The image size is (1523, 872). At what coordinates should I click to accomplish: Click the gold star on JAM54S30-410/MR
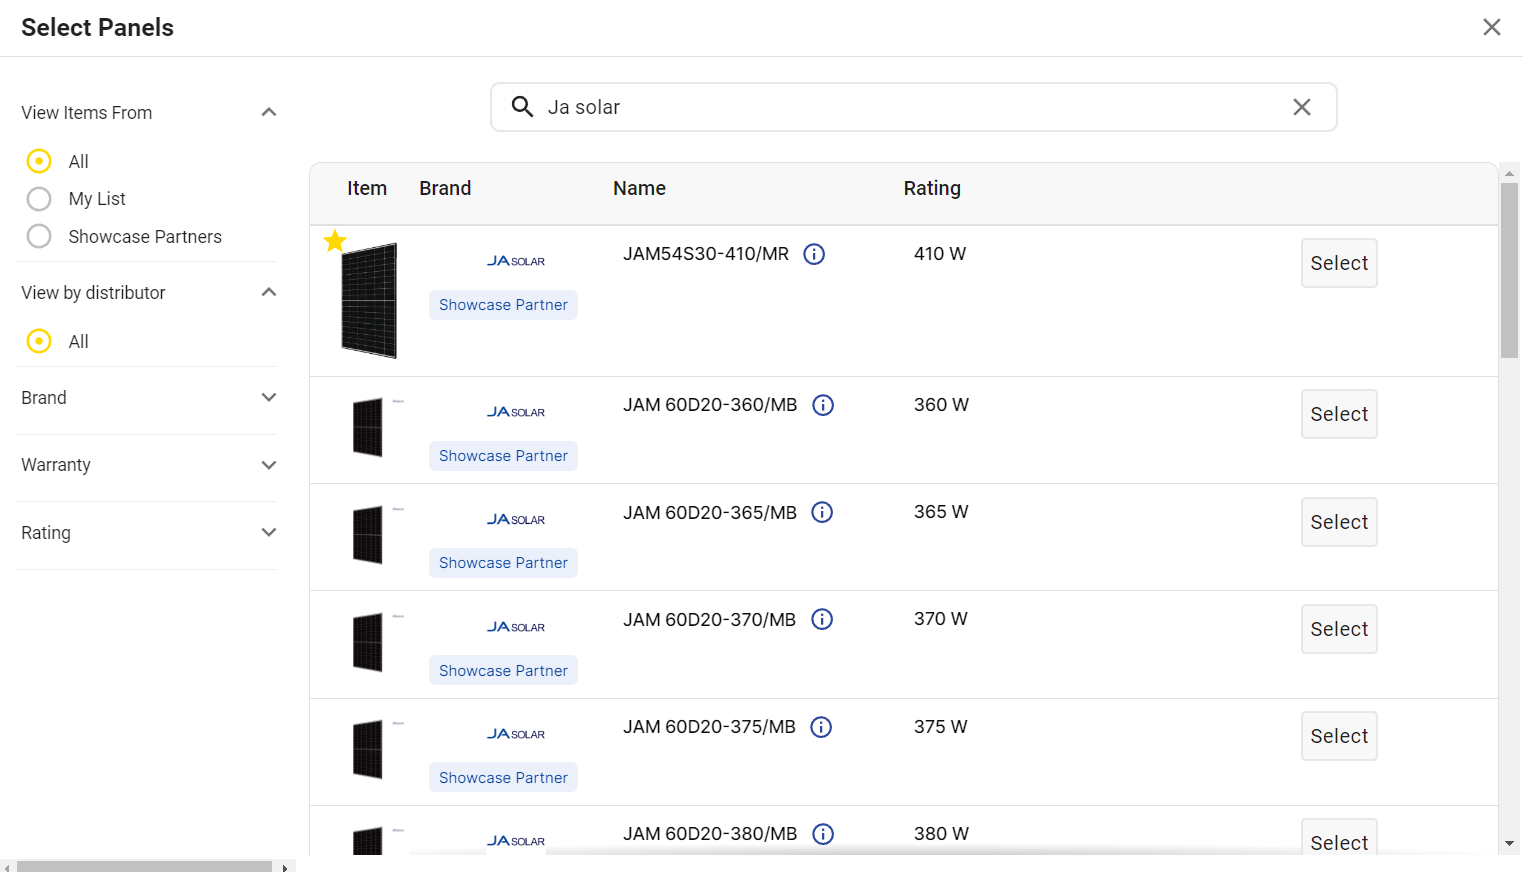pos(335,241)
